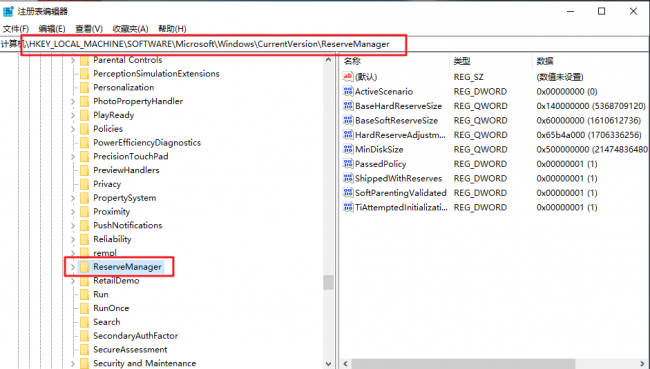Expand the Proximity key
650x369 pixels.
coord(73,212)
